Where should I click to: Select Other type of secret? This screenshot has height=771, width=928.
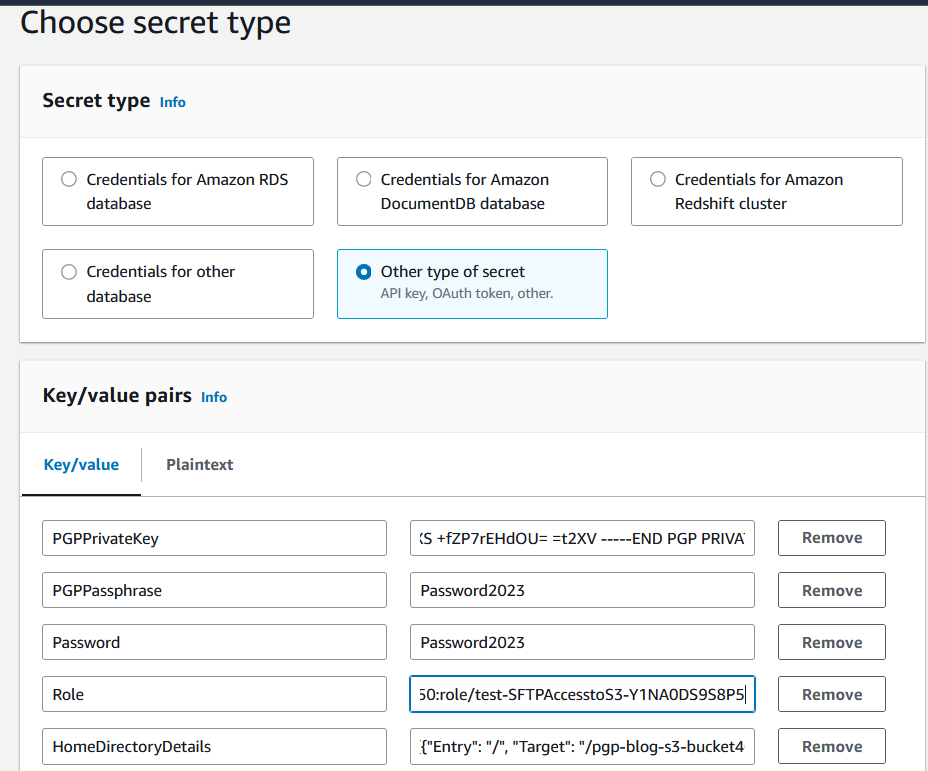click(x=363, y=271)
